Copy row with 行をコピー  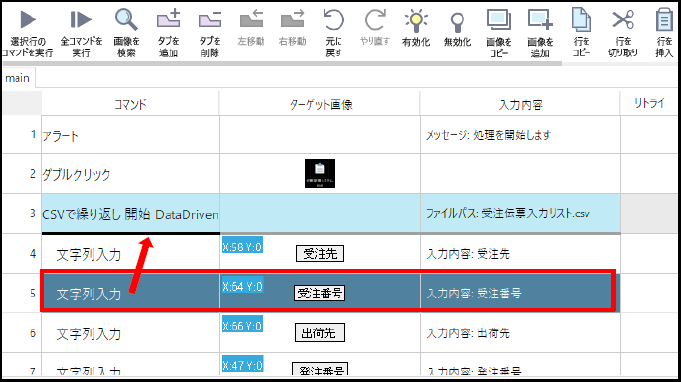(x=581, y=33)
